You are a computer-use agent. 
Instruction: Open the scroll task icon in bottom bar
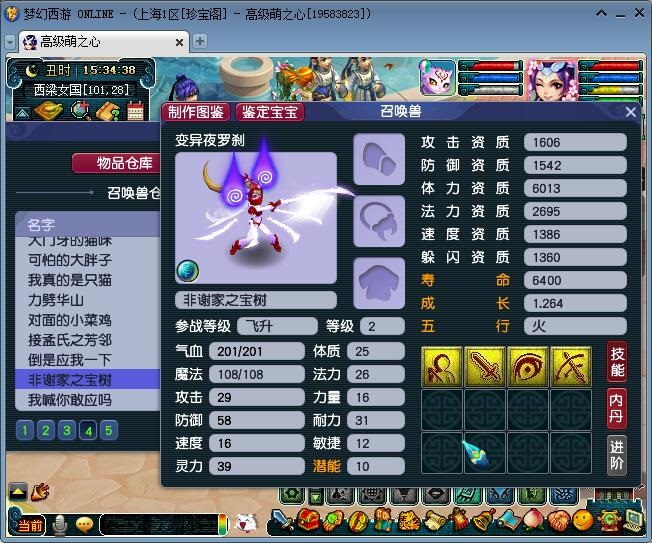pyautogui.click(x=434, y=521)
